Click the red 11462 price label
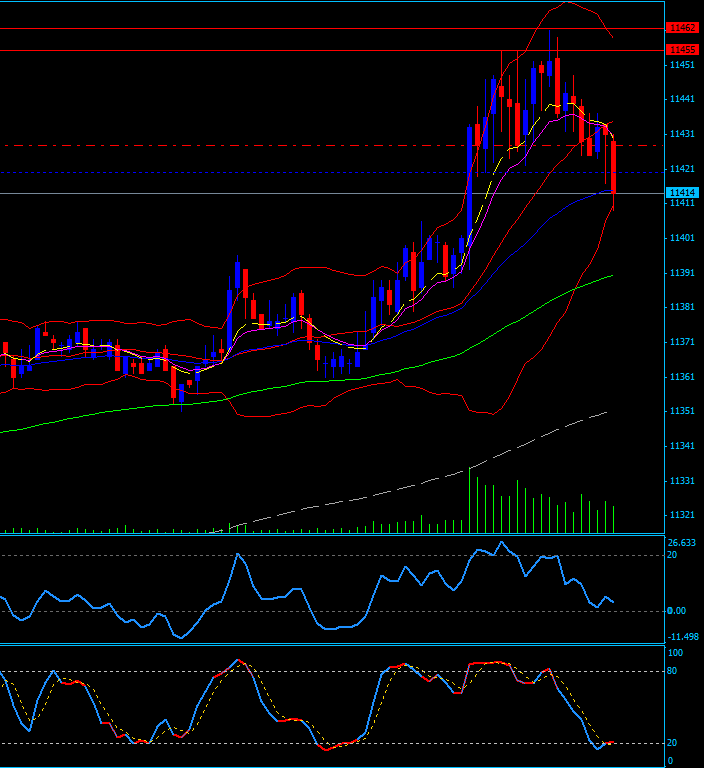The width and height of the screenshot is (704, 768). pos(683,29)
